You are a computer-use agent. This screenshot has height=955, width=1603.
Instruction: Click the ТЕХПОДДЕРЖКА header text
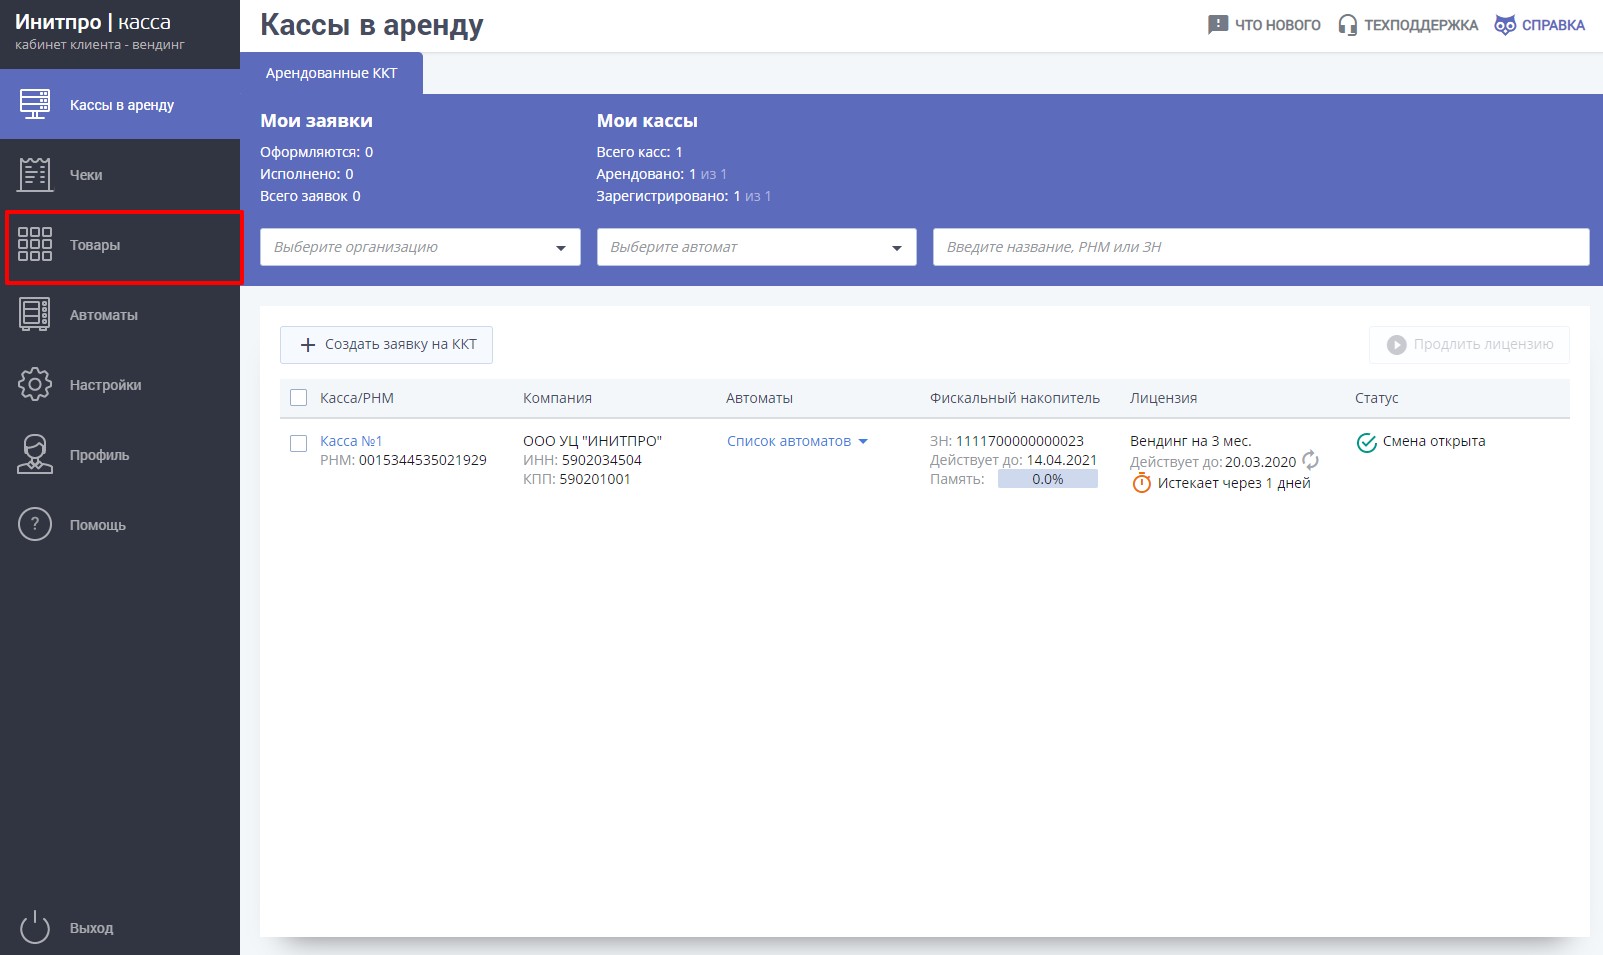tap(1421, 25)
